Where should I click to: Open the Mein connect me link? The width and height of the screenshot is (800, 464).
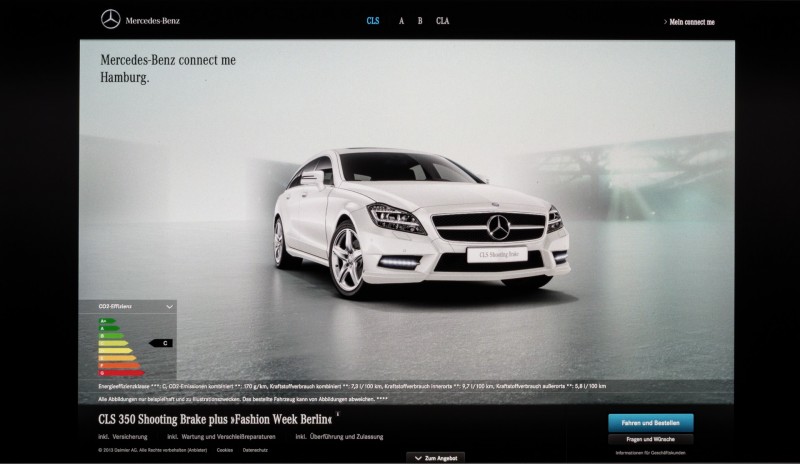pyautogui.click(x=692, y=22)
